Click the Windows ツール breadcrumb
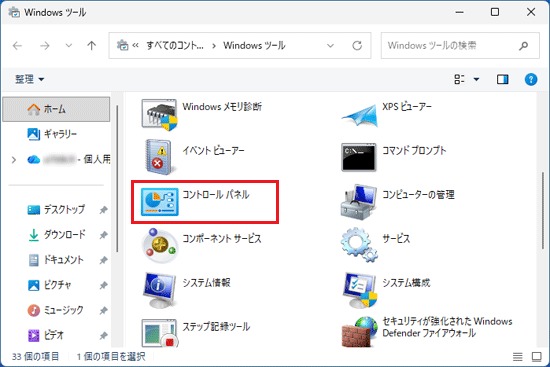Viewport: 550px width, 367px height. point(254,45)
